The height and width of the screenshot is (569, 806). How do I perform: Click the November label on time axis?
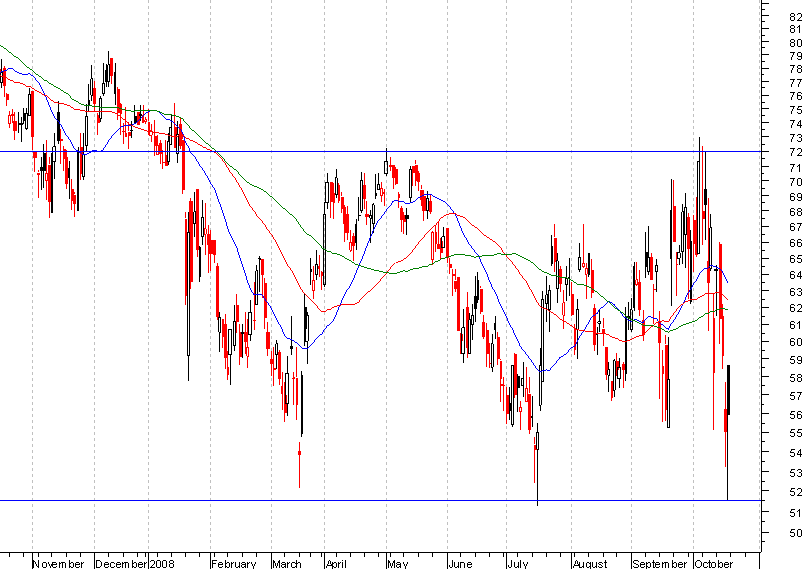[x=59, y=563]
